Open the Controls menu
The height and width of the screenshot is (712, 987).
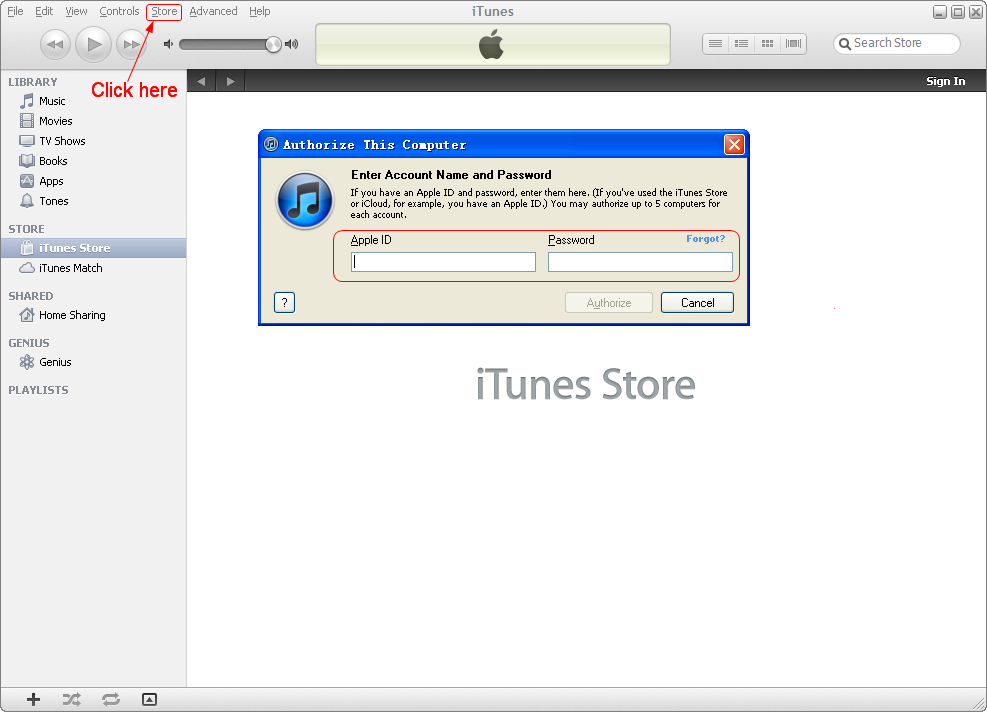pyautogui.click(x=119, y=11)
